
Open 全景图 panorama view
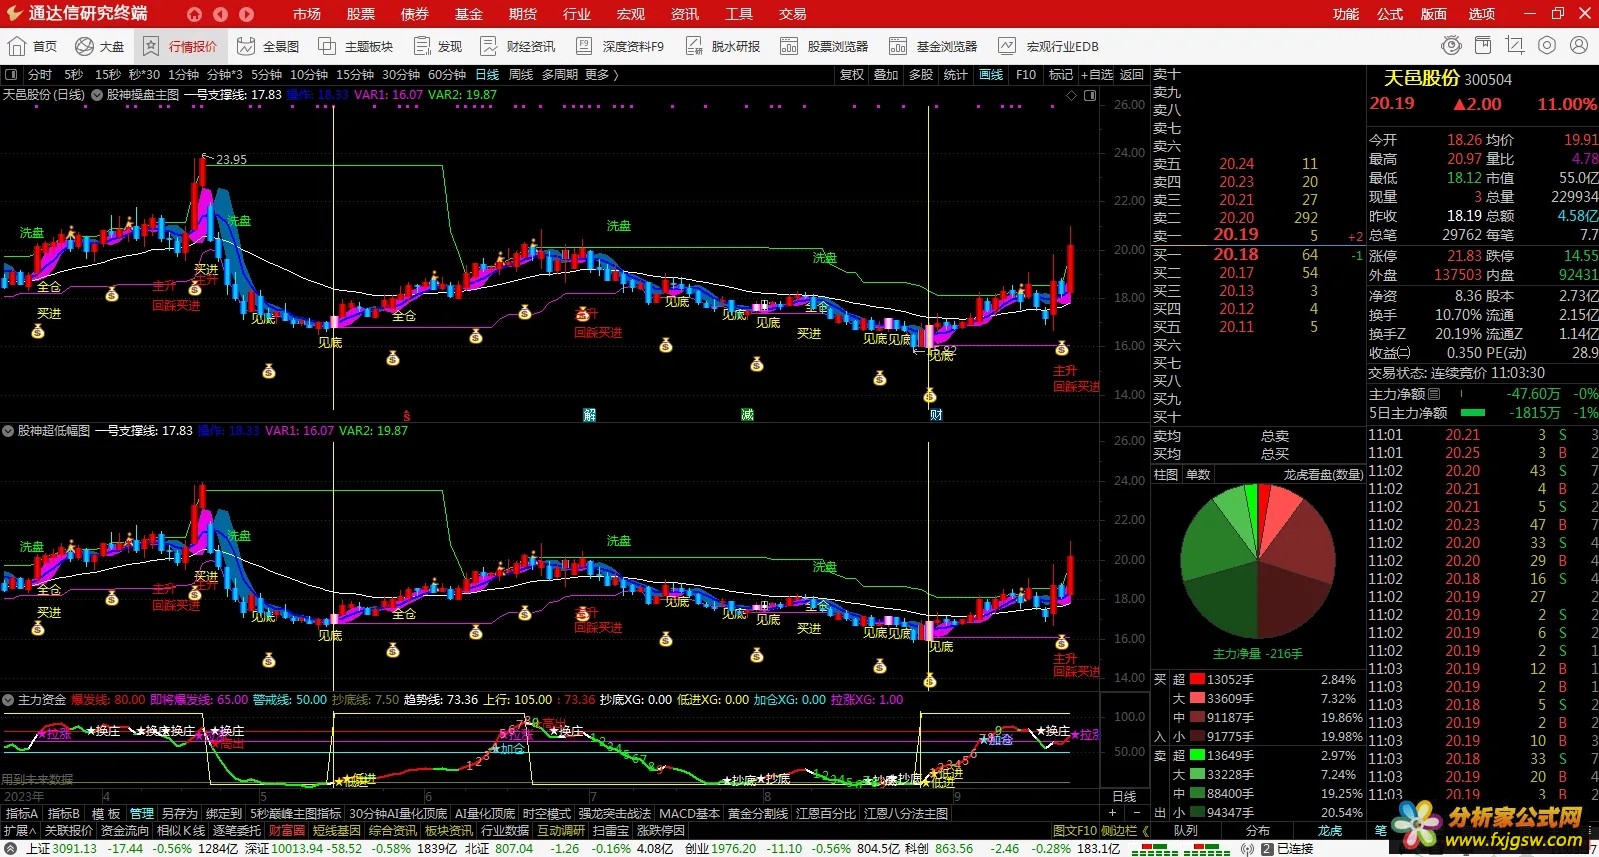pyautogui.click(x=268, y=46)
